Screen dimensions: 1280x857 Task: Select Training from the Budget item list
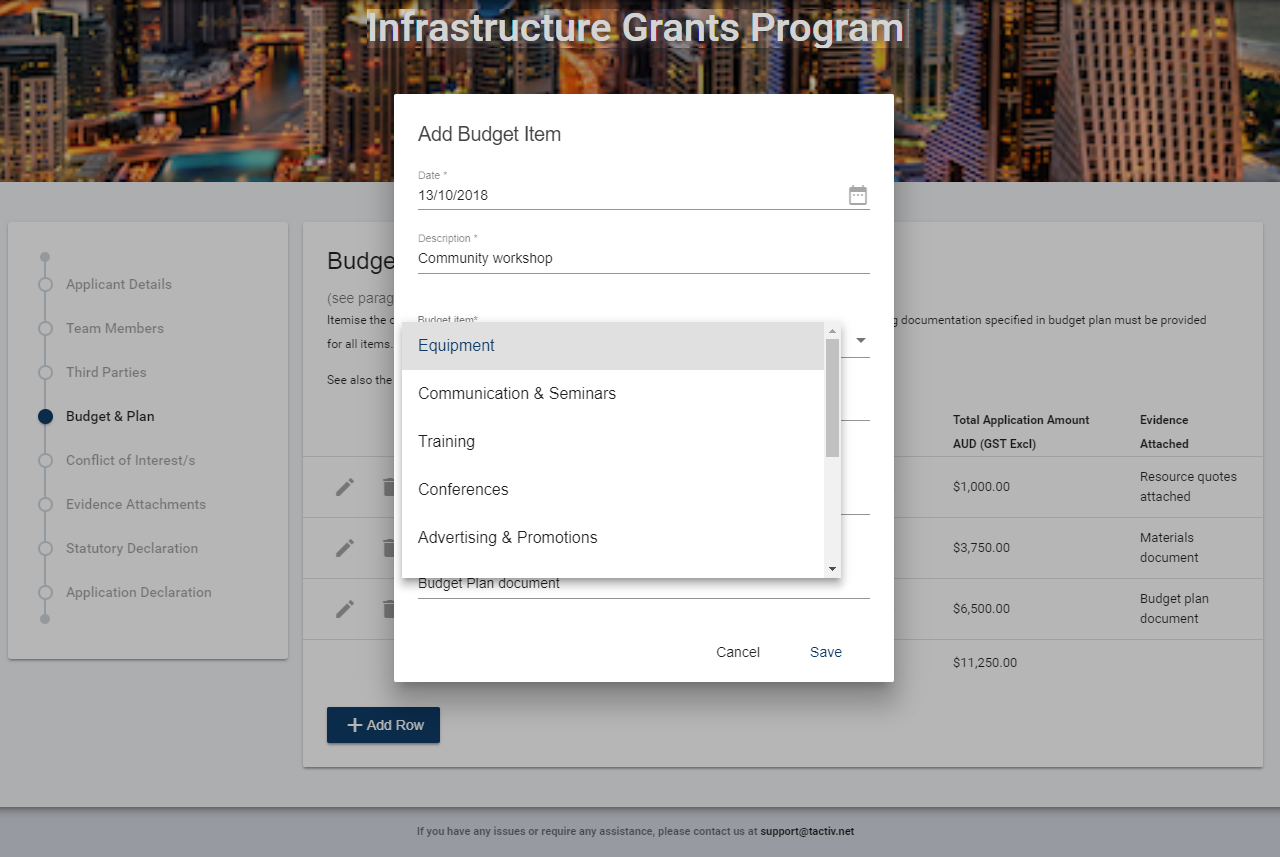click(446, 441)
